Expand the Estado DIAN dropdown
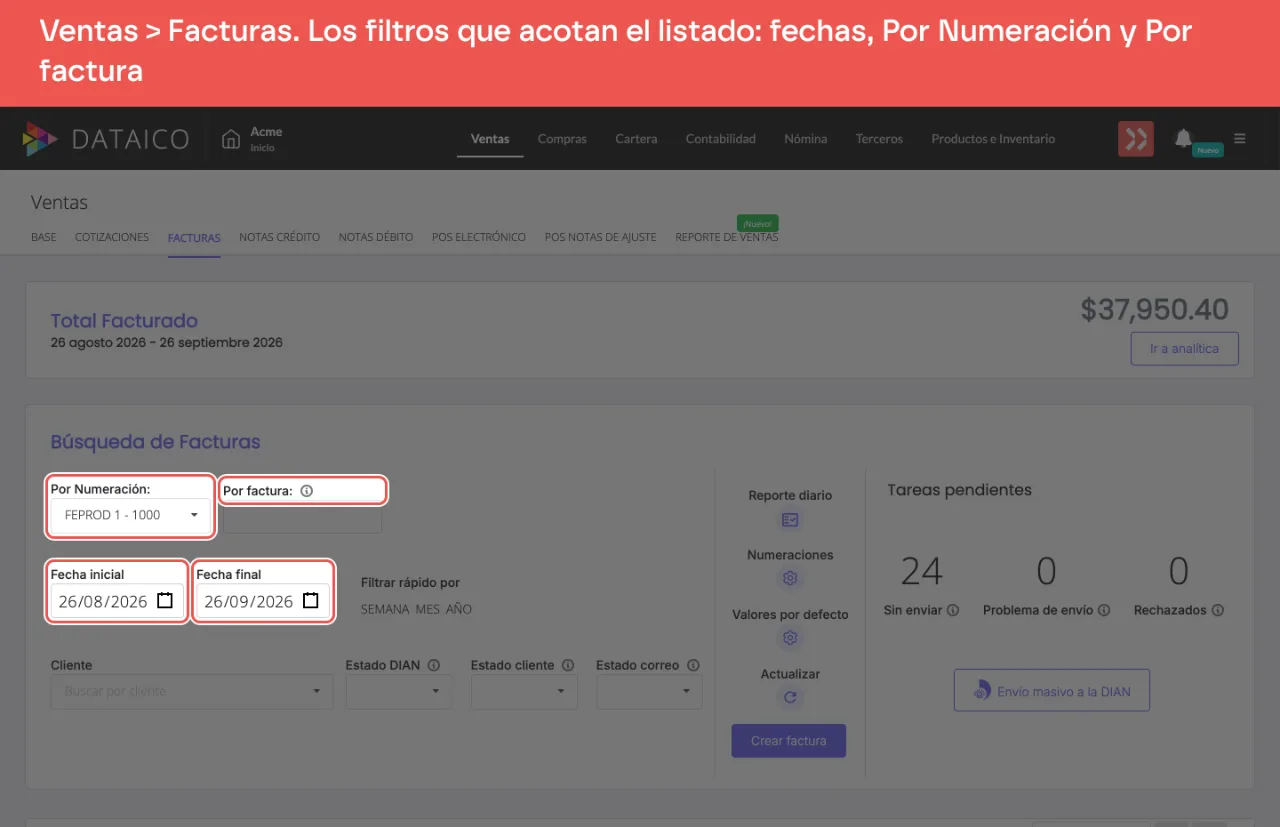1280x827 pixels. [x=399, y=691]
